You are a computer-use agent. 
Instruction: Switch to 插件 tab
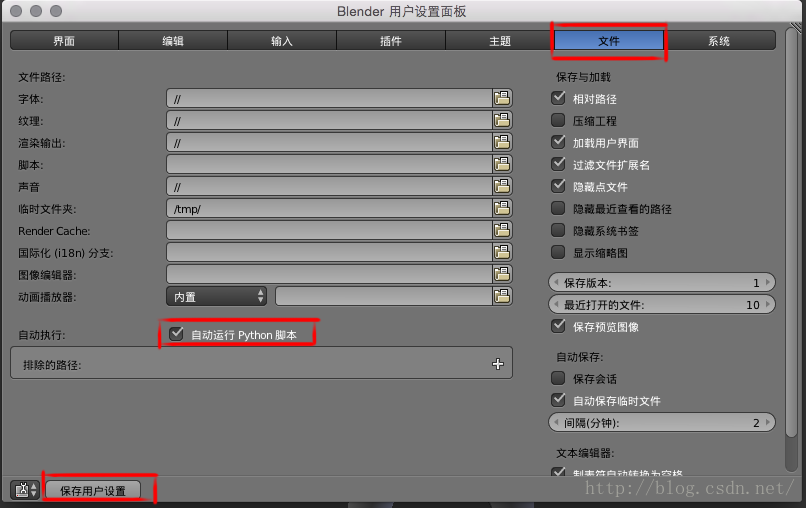391,41
